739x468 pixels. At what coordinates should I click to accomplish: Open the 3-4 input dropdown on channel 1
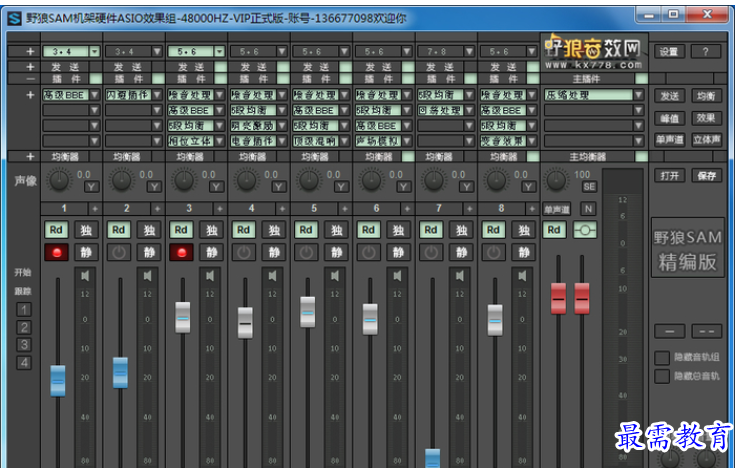[x=94, y=51]
